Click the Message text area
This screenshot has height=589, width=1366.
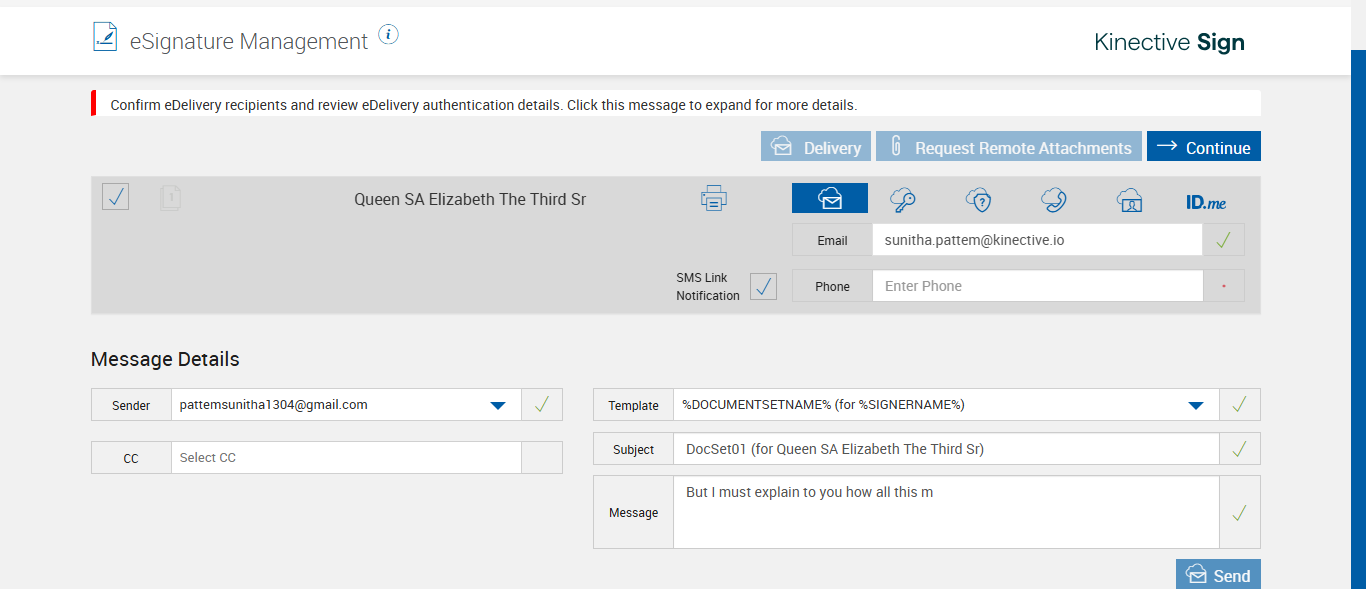point(946,512)
